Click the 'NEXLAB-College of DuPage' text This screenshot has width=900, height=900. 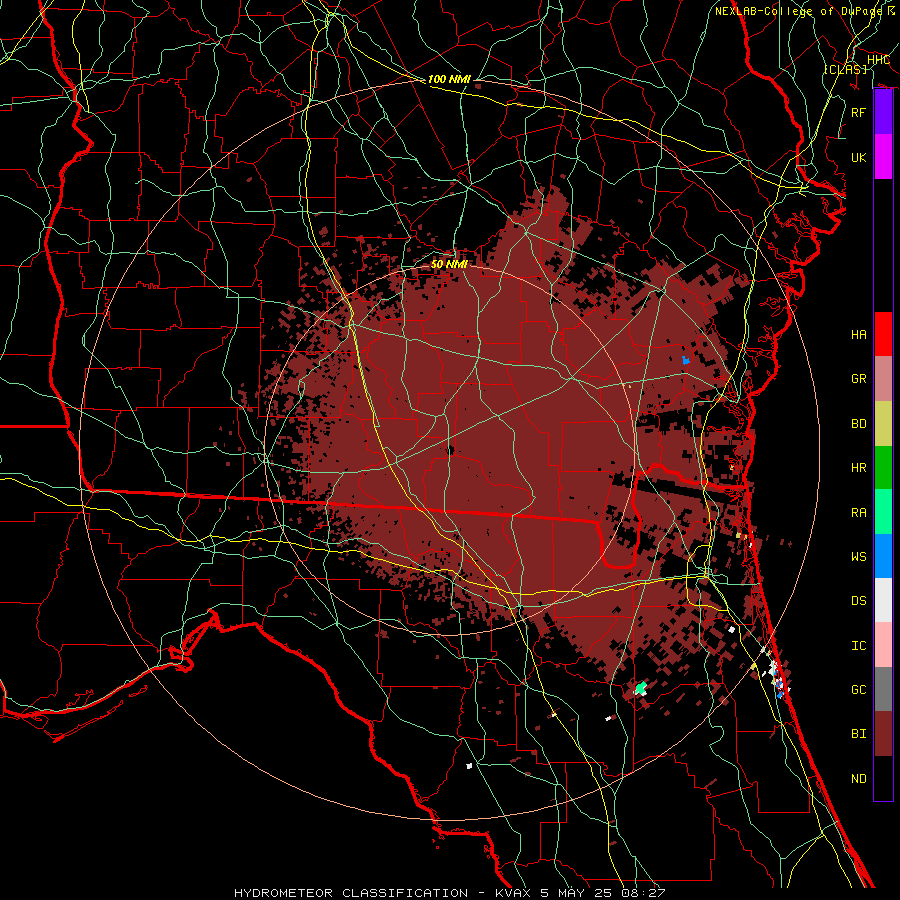801,11
